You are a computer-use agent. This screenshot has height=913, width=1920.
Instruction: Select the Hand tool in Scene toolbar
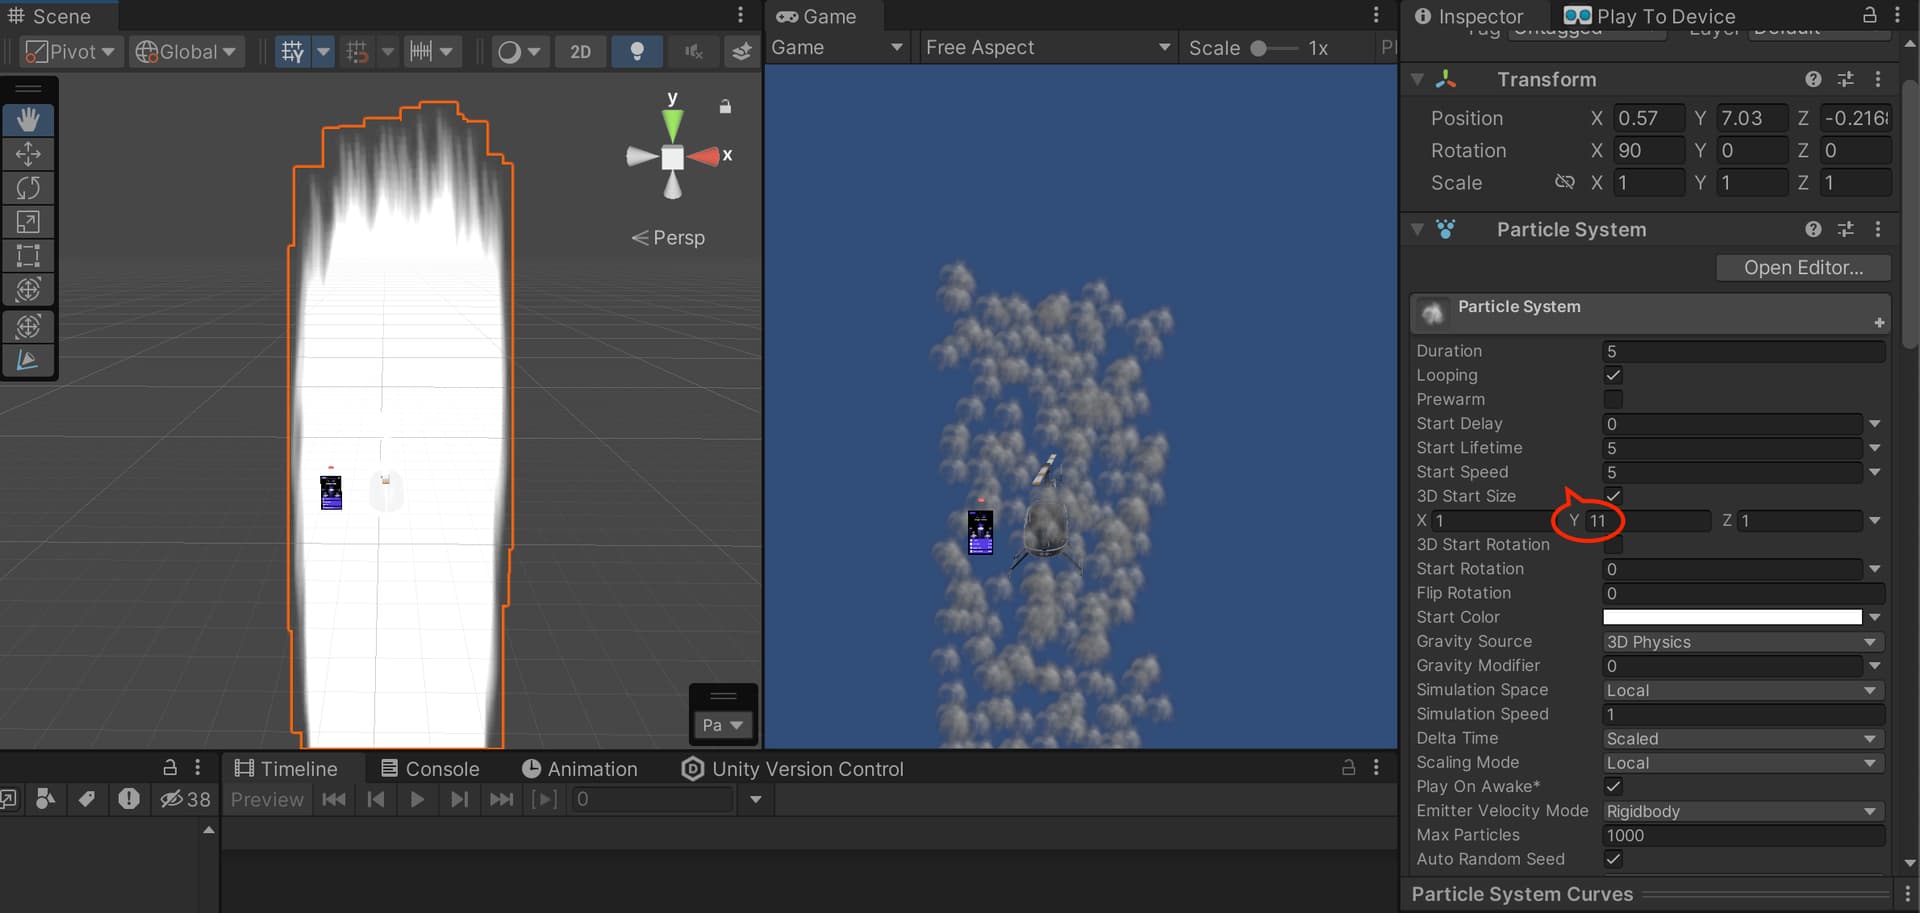(x=27, y=120)
